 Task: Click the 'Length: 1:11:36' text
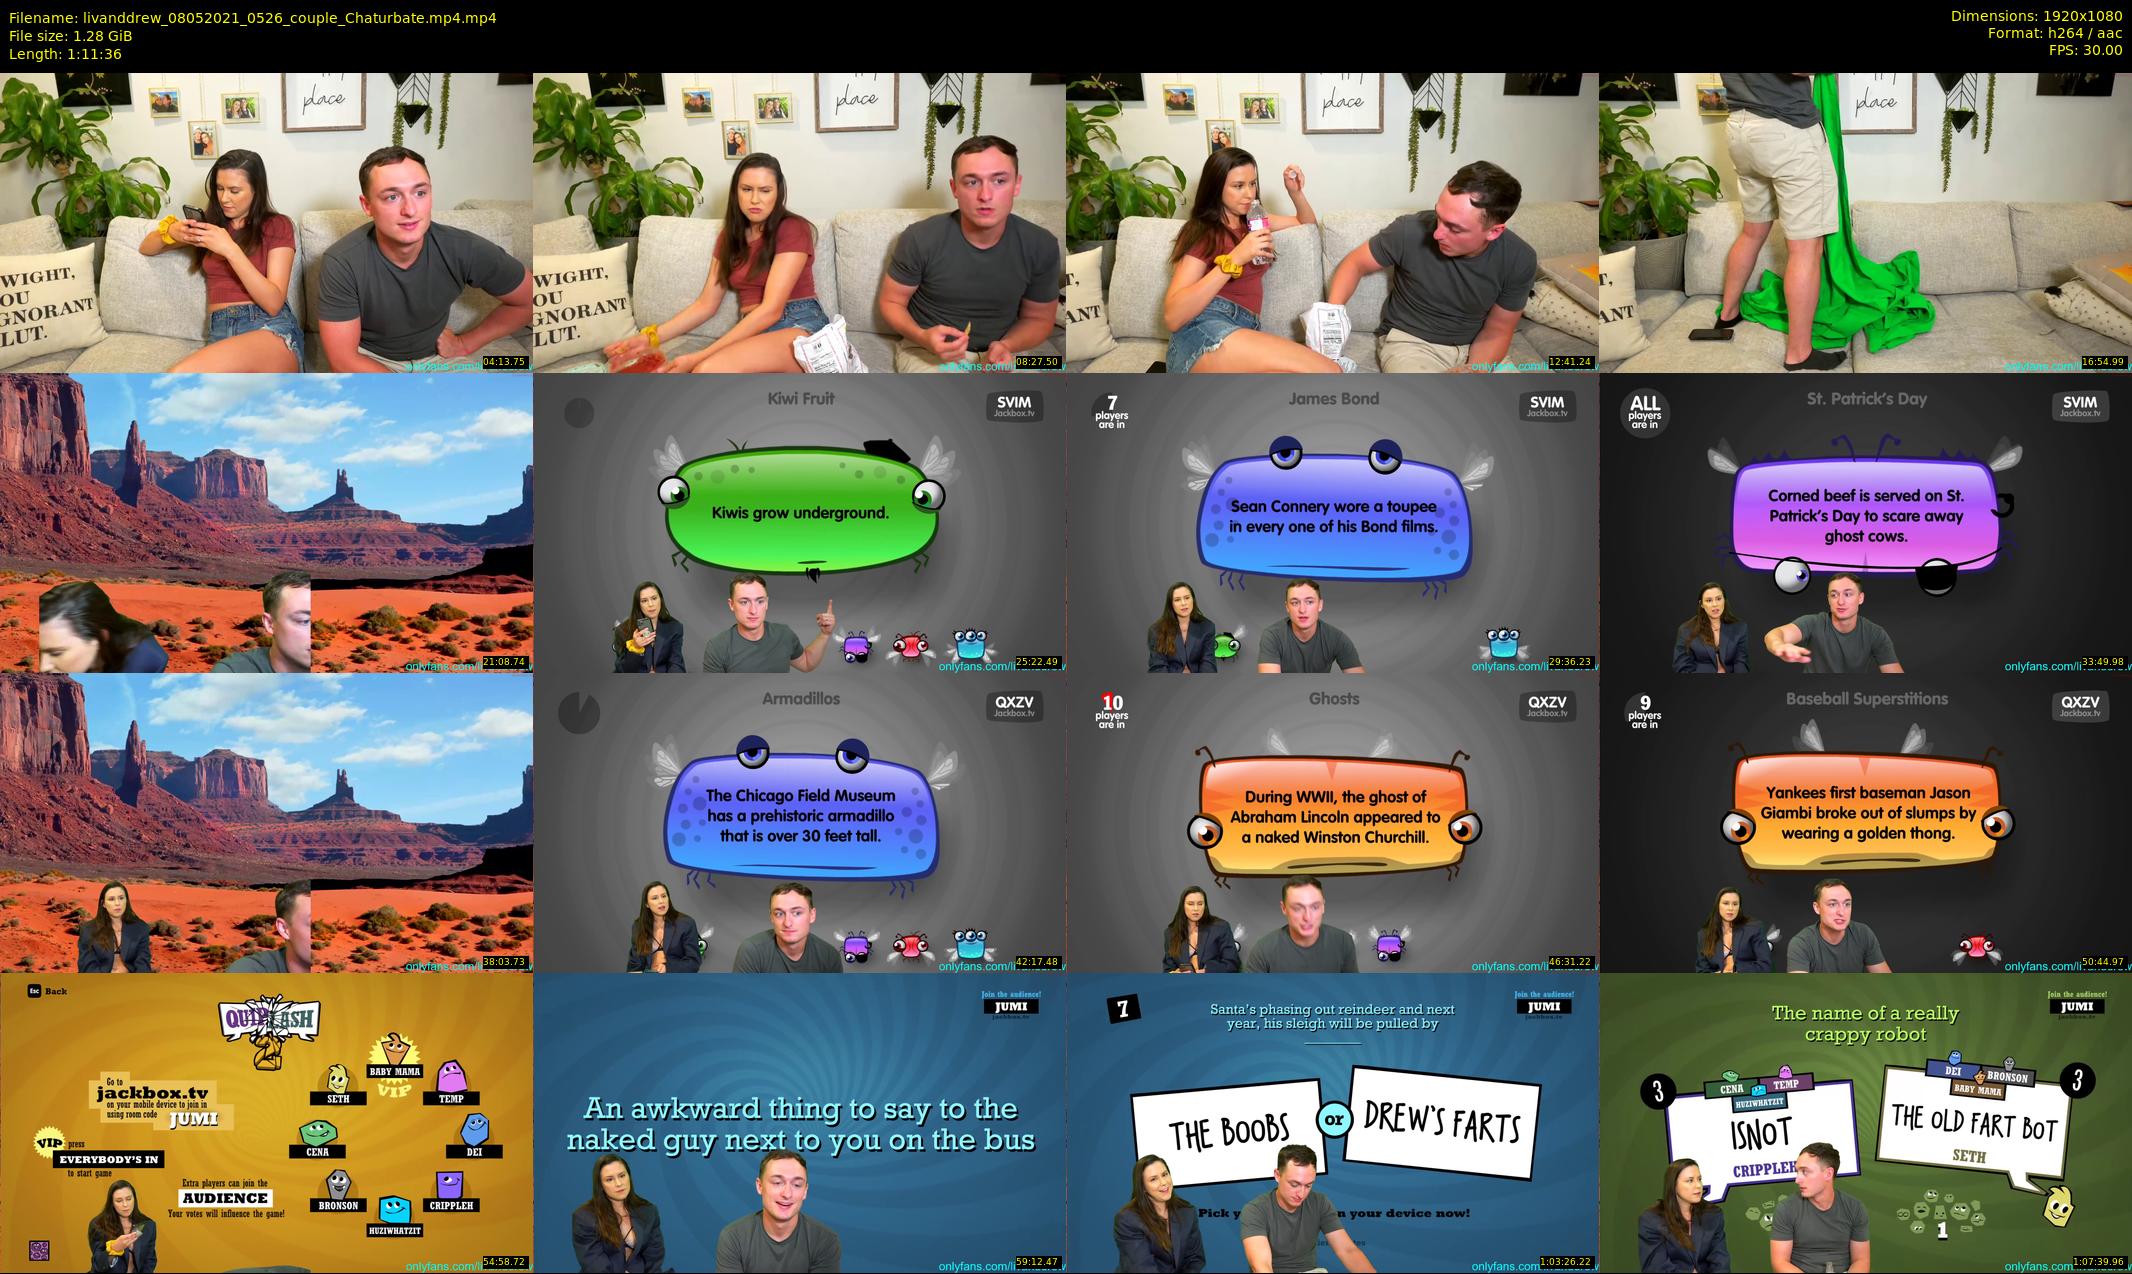pos(65,53)
